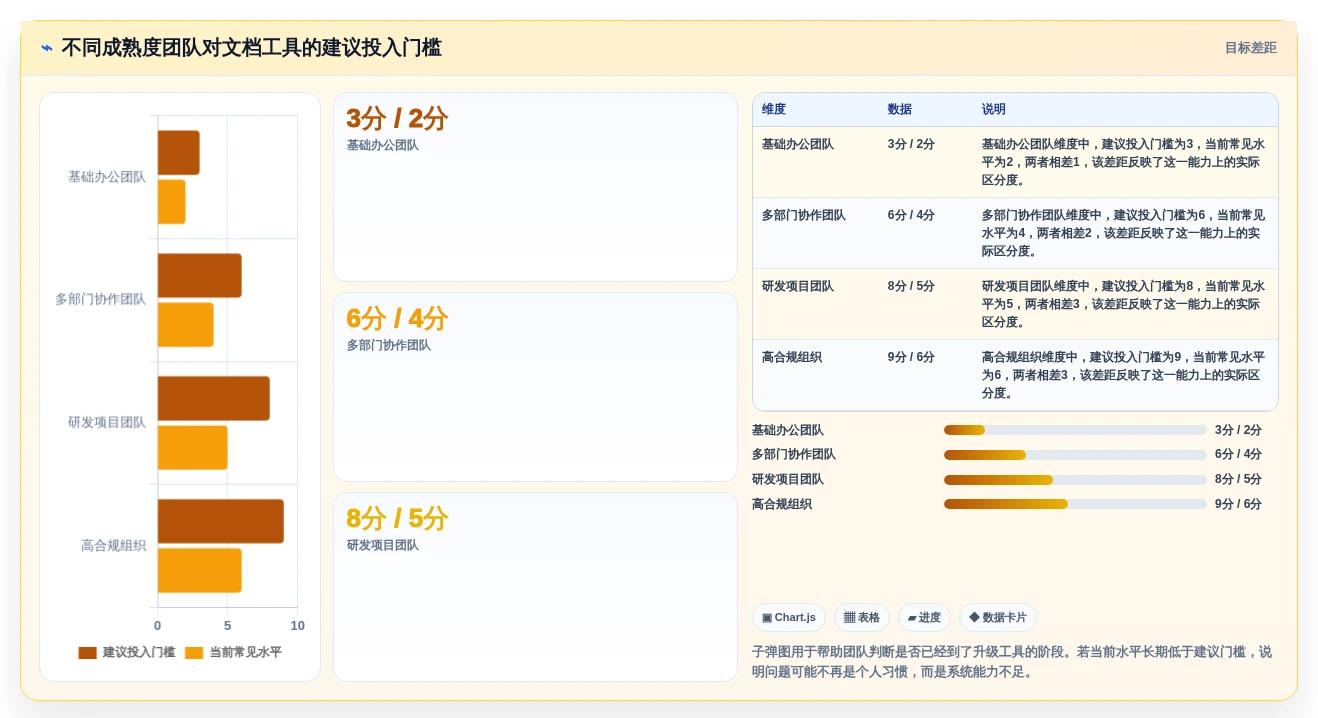Image resolution: width=1318 pixels, height=718 pixels.
Task: Click 高合规组织 chart axis label
Action: (x=113, y=545)
